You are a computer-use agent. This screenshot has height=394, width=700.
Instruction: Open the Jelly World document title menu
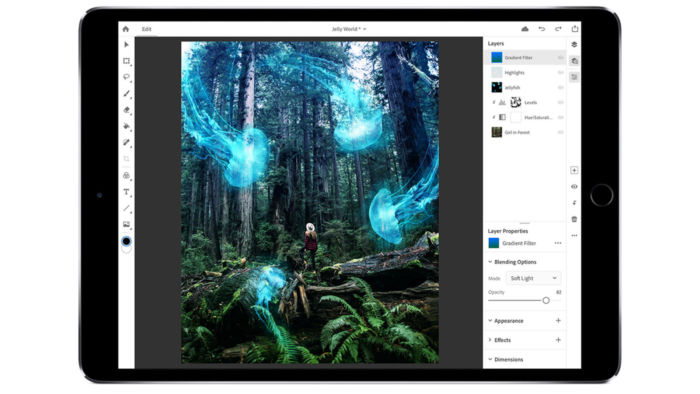coord(349,29)
